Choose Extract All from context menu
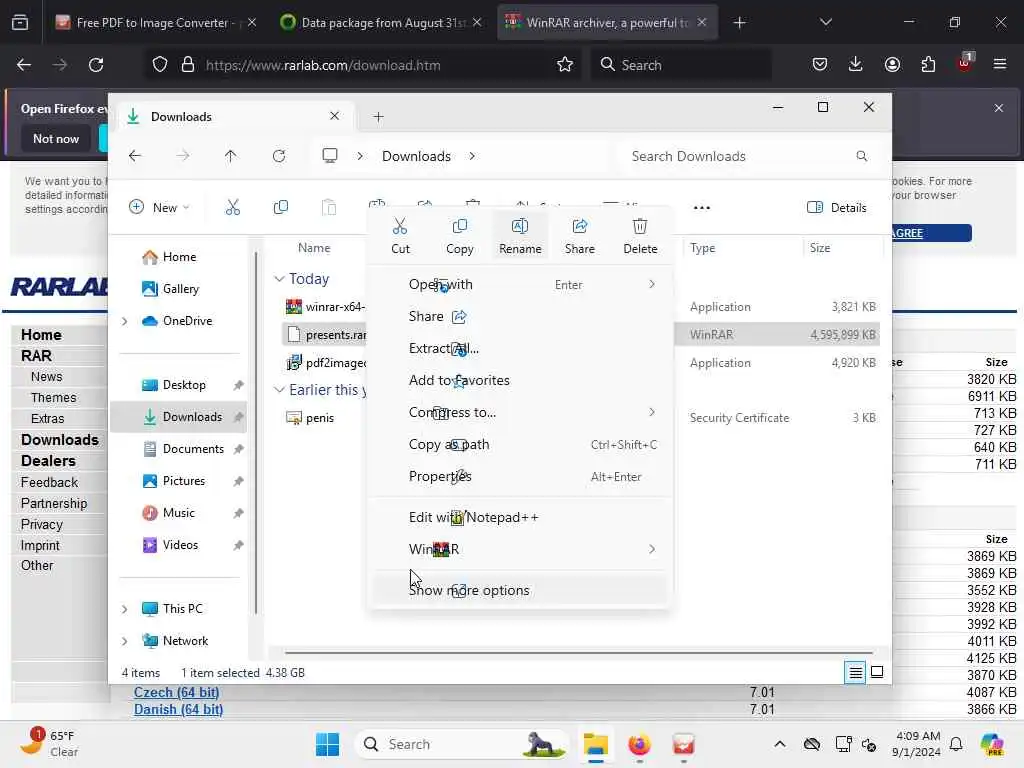1024x768 pixels. pyautogui.click(x=520, y=348)
